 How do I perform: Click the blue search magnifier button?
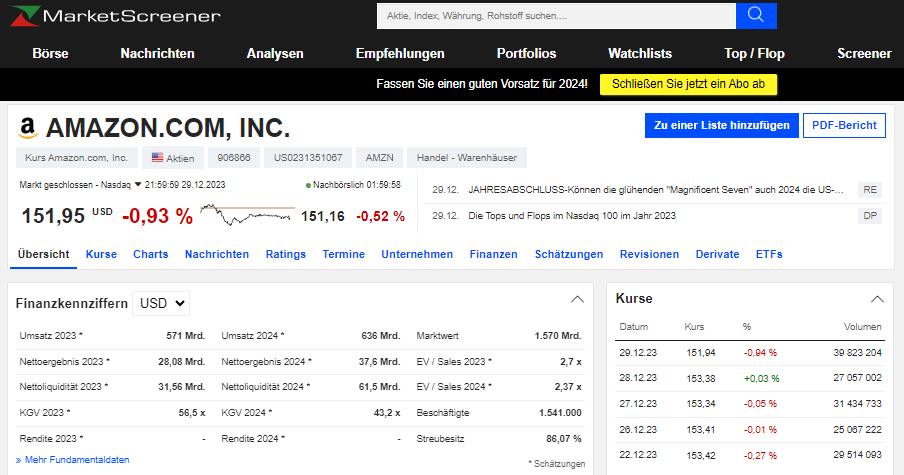click(756, 16)
